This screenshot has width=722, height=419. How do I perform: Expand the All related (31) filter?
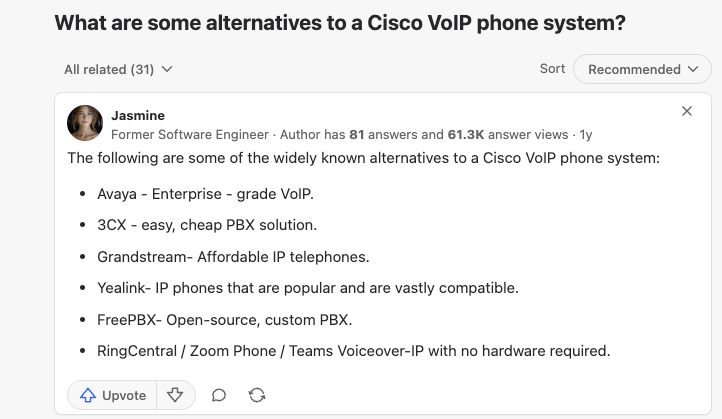pos(118,70)
